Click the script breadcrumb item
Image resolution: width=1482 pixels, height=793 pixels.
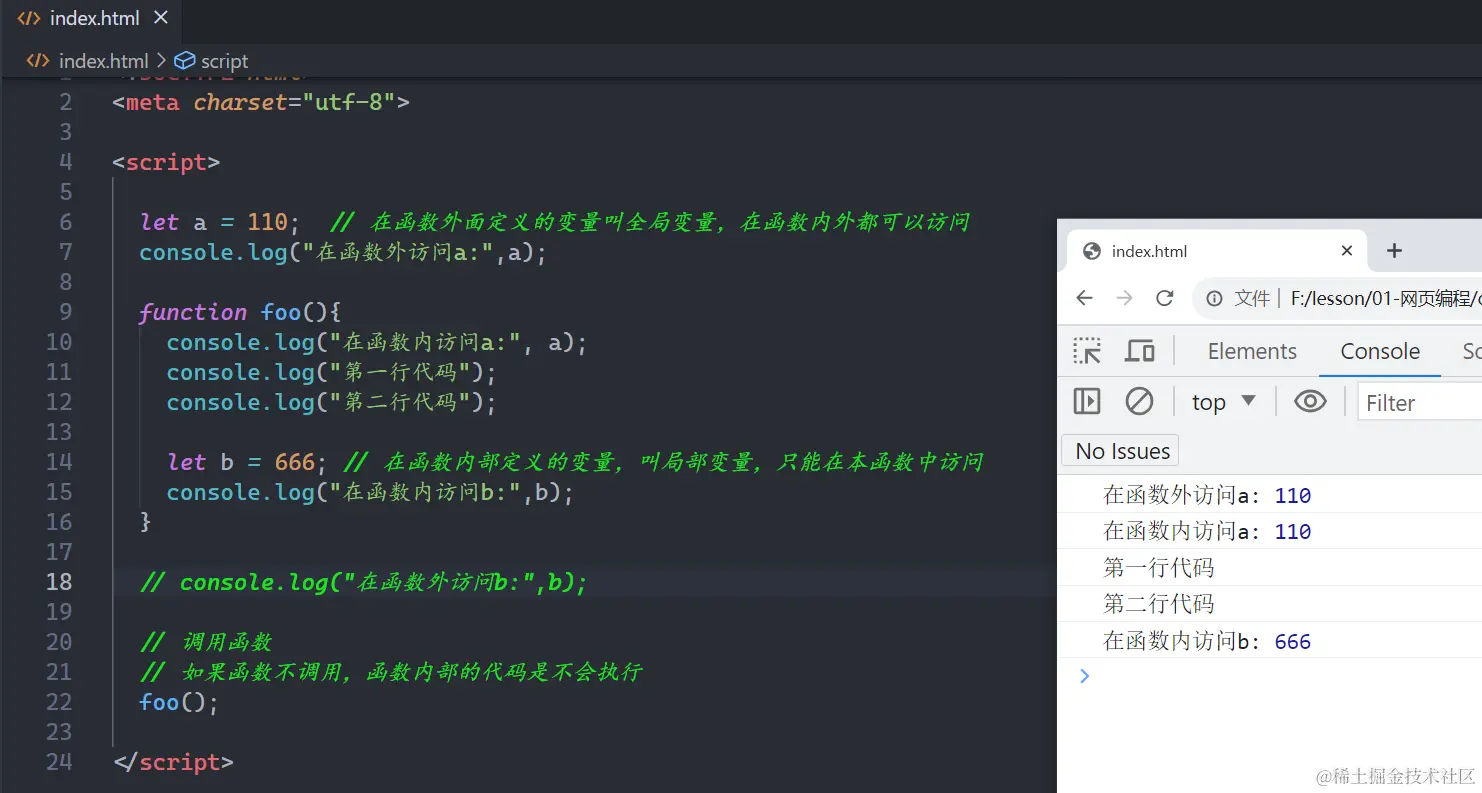point(224,61)
